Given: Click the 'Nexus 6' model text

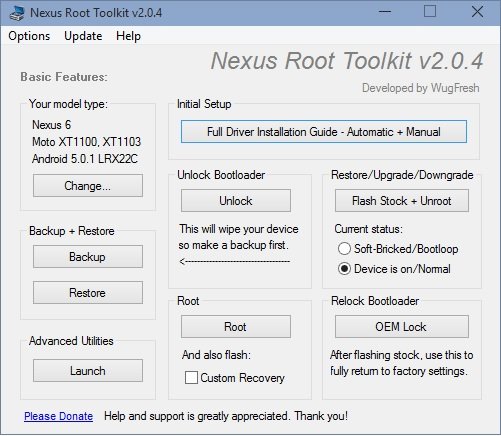Looking at the screenshot, I should (x=52, y=125).
